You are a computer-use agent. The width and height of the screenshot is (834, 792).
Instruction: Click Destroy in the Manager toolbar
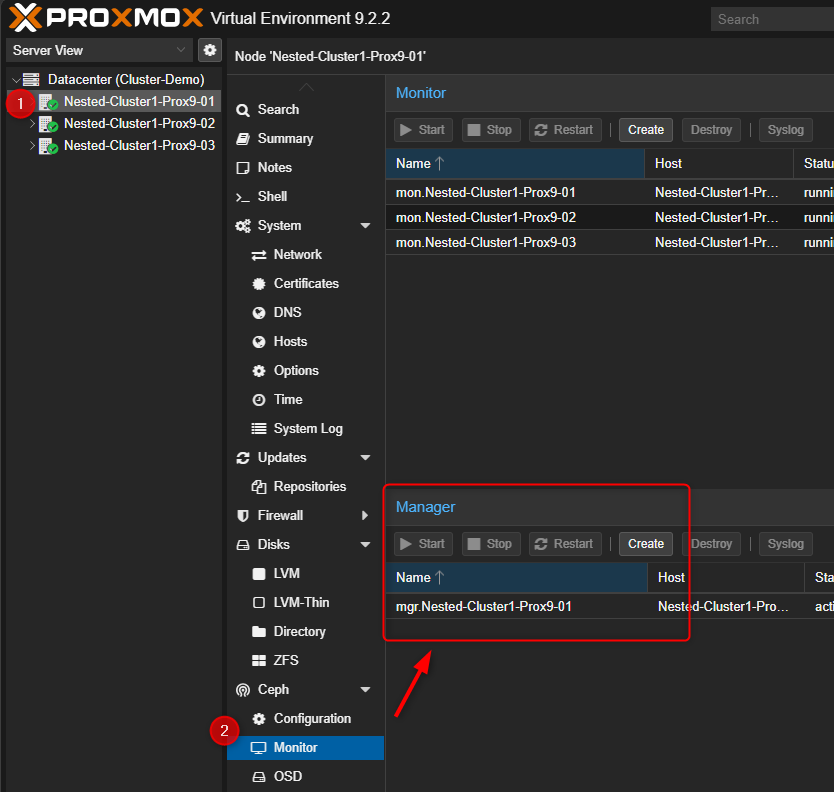[x=711, y=544]
